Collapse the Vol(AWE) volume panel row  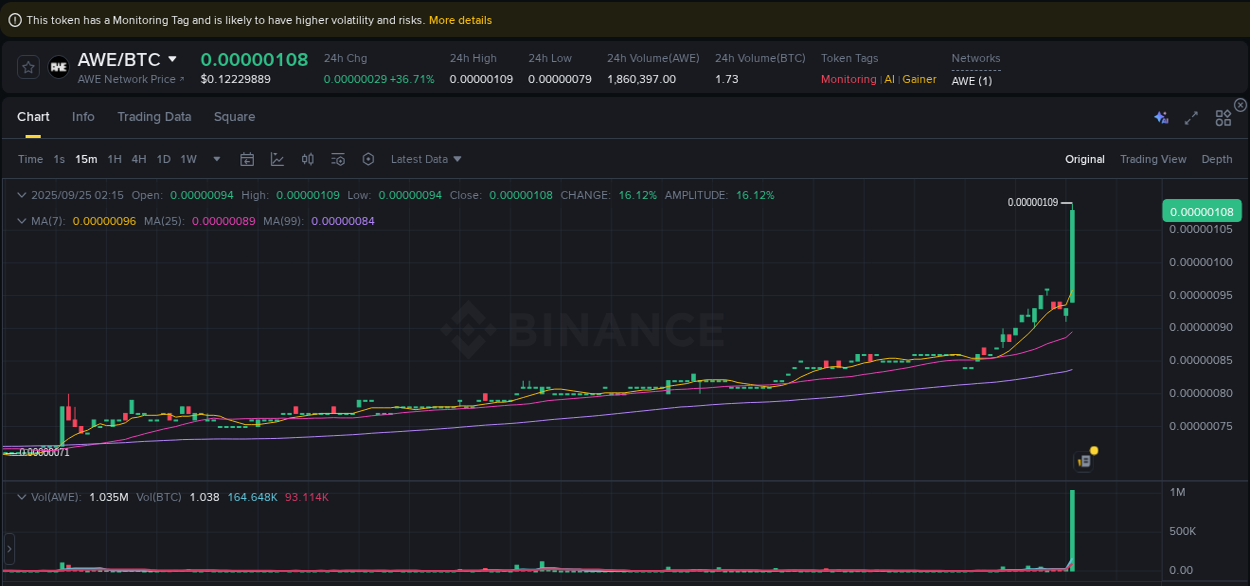pos(22,496)
